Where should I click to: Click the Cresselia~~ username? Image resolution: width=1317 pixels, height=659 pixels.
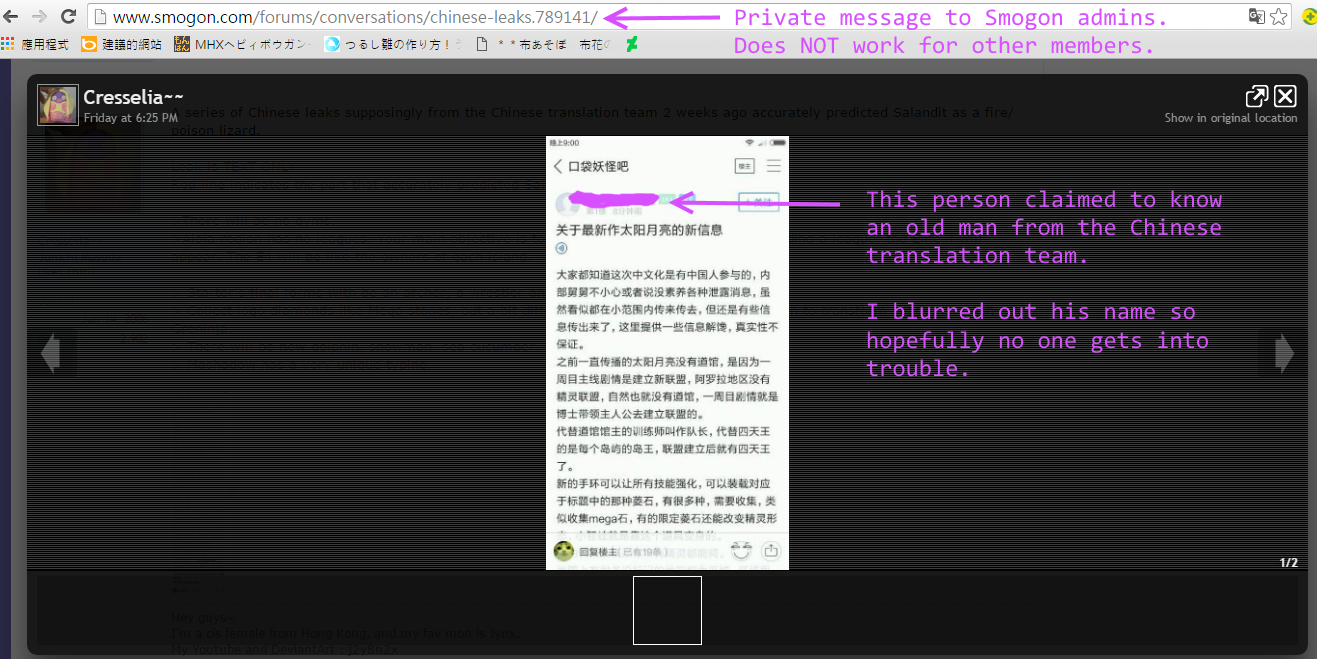(x=133, y=97)
